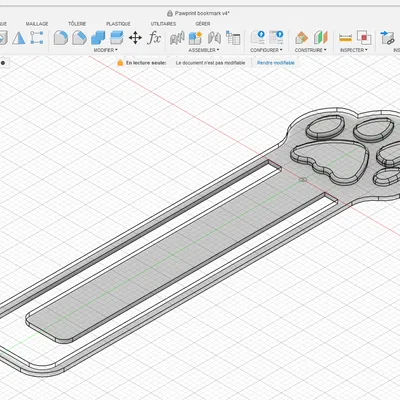Click the second Configurer table icon
This screenshot has height=400, width=400.
[276, 37]
